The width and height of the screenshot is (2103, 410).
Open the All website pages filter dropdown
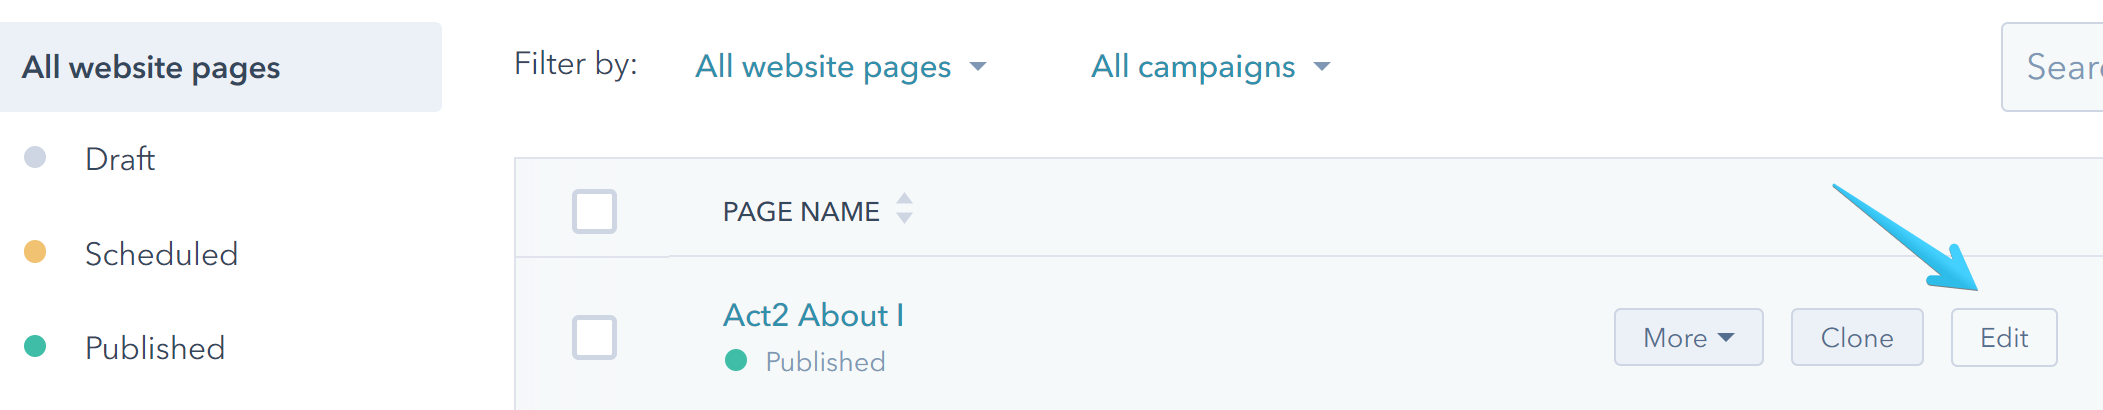823,67
